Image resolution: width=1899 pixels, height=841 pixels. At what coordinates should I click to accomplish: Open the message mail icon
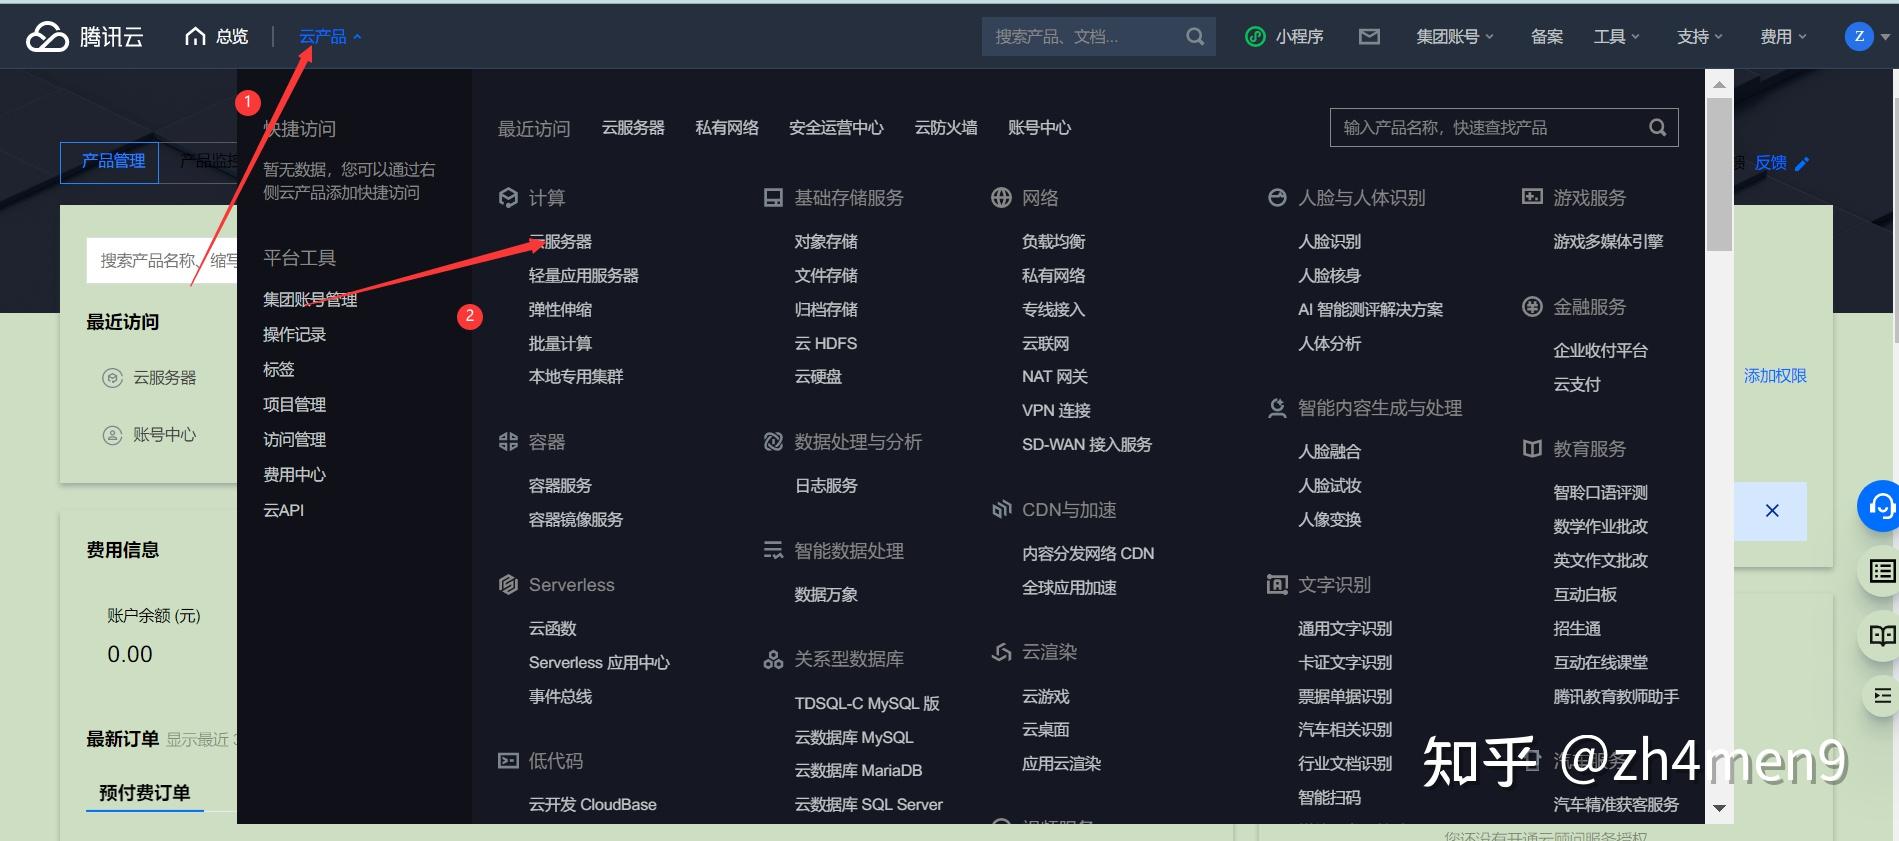1369,37
